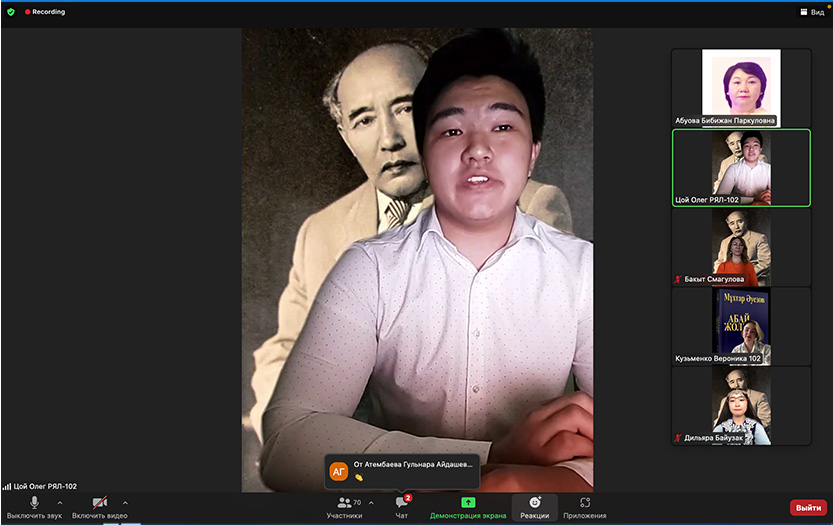Toggle the camera with Включить видео

[x=99, y=502]
